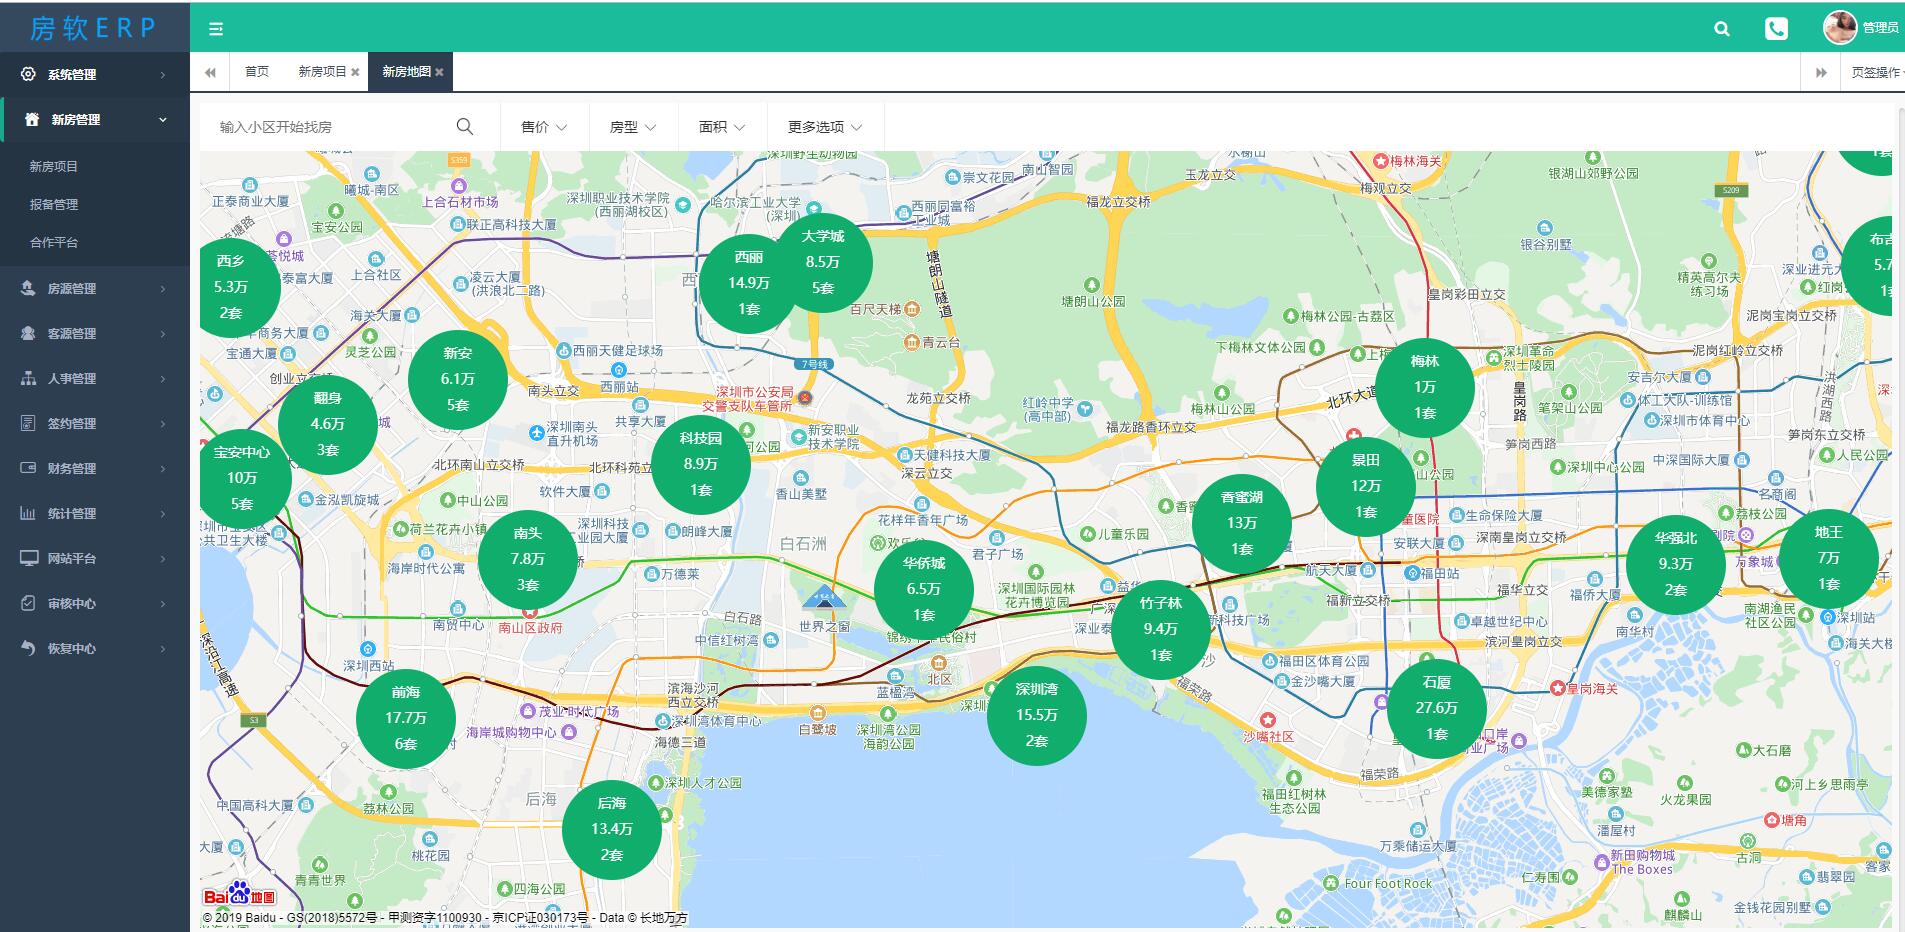Select the 翻身 4.6万 map bubble

pyautogui.click(x=328, y=424)
